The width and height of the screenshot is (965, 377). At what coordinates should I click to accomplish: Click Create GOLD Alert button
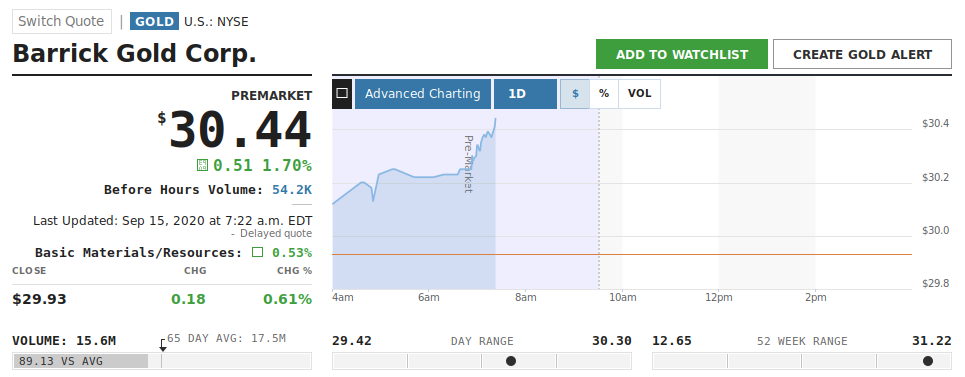tap(862, 54)
